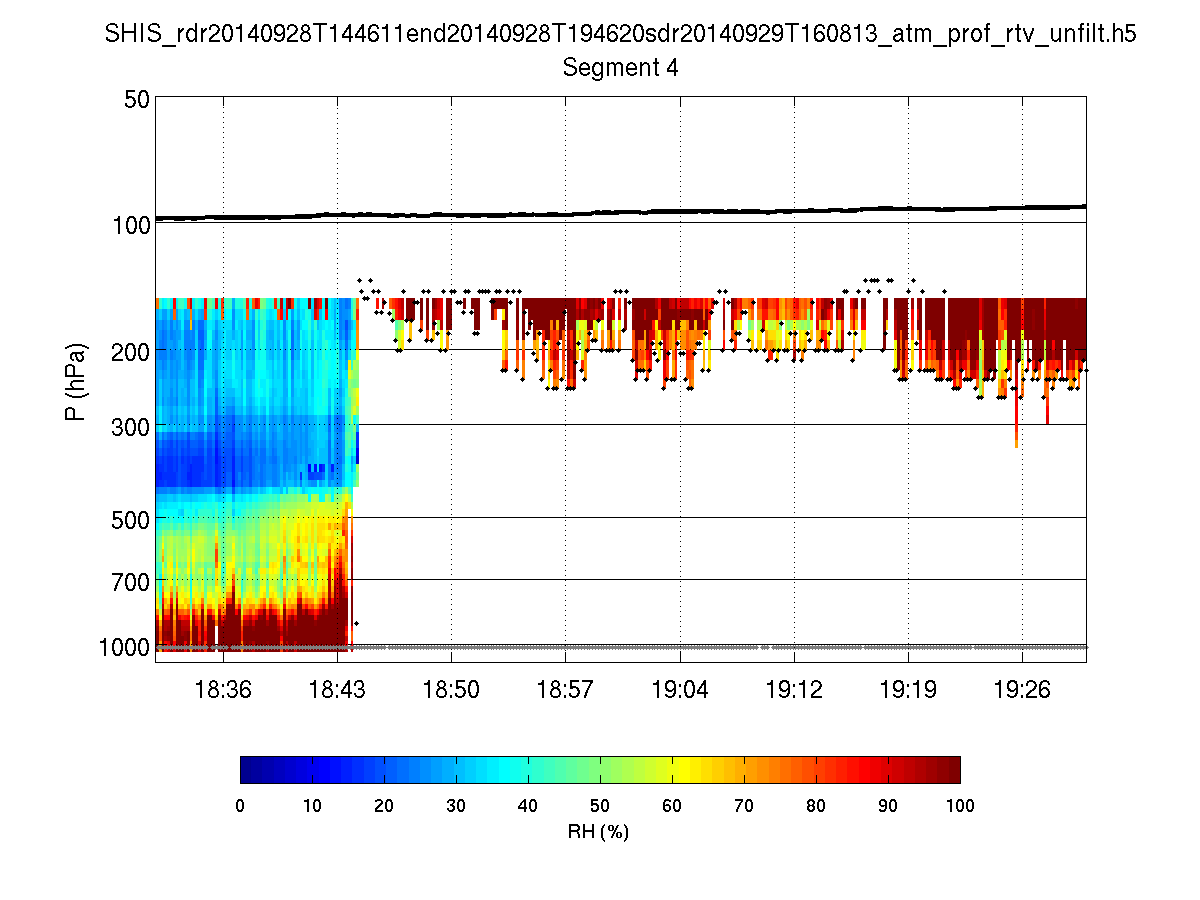
Task: Select the 18:57 time tick label
Action: [x=566, y=689]
